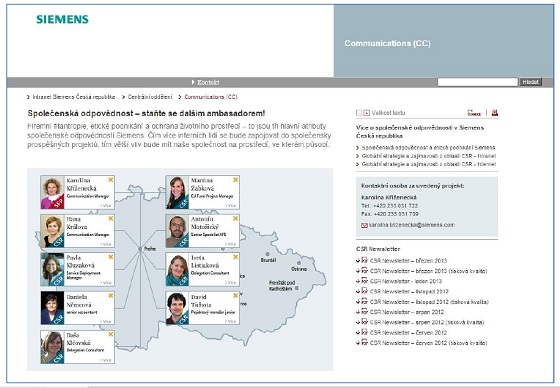560x388 pixels.
Task: Click Iveta Lištiaková's photo
Action: (x=178, y=269)
